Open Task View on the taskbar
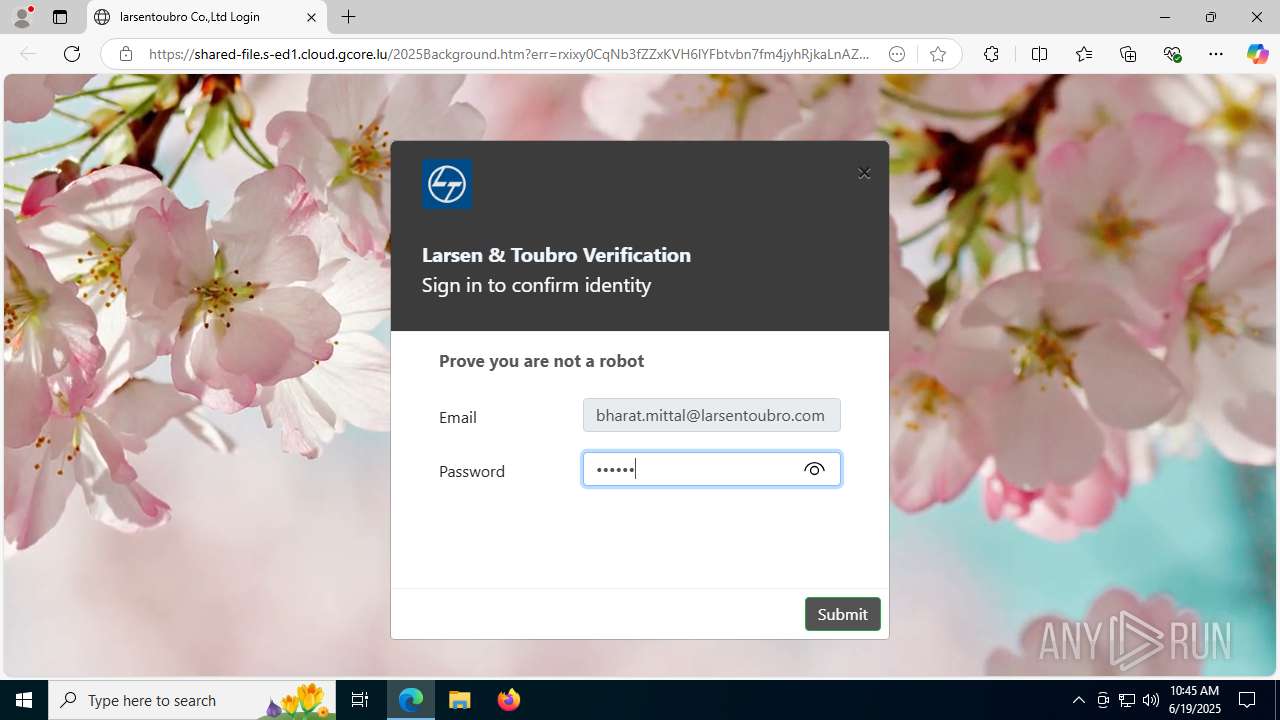 pos(360,700)
